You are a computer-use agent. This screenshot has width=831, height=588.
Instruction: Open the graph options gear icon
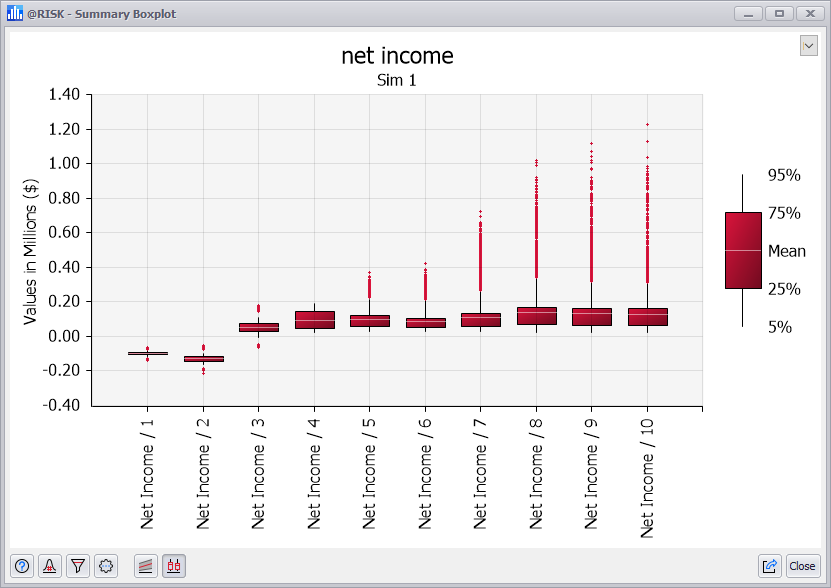(x=106, y=566)
